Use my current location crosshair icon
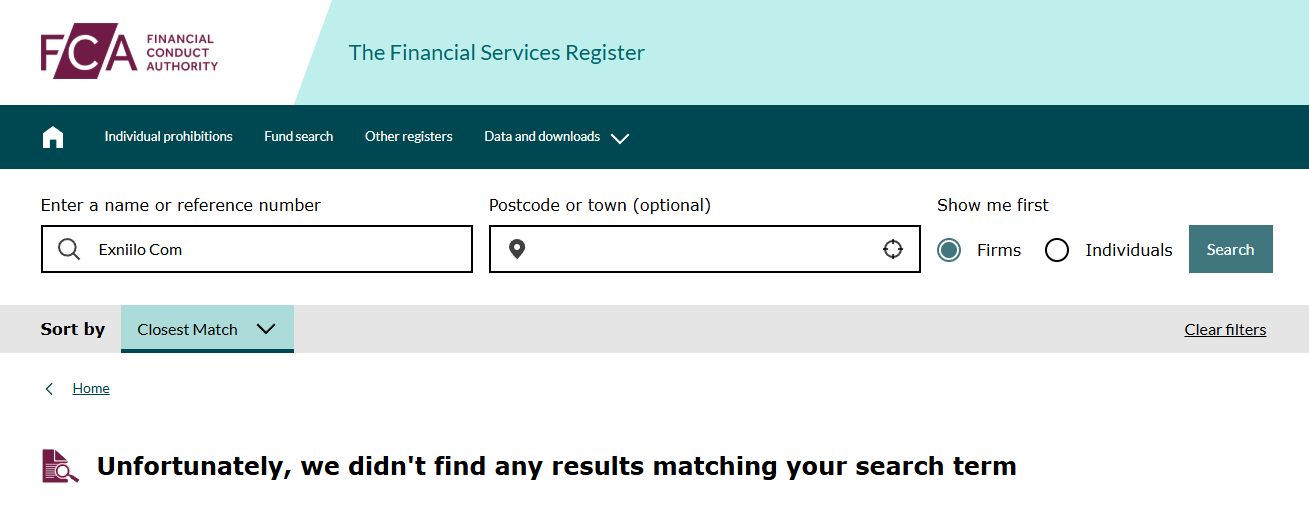The height and width of the screenshot is (517, 1309). click(x=893, y=249)
